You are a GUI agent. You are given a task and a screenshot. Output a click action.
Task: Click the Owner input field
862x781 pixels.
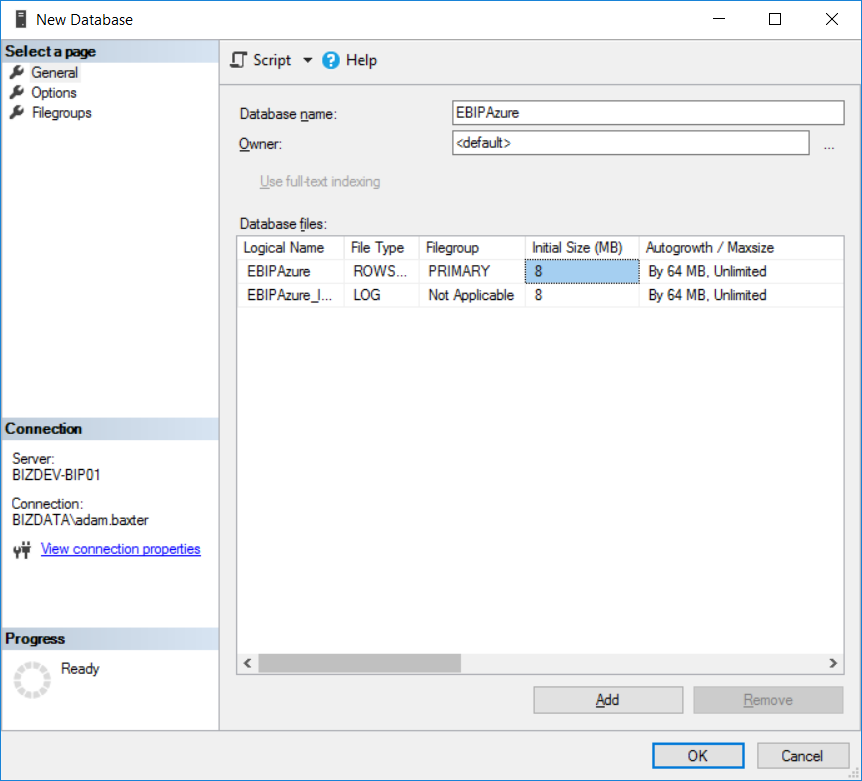631,143
